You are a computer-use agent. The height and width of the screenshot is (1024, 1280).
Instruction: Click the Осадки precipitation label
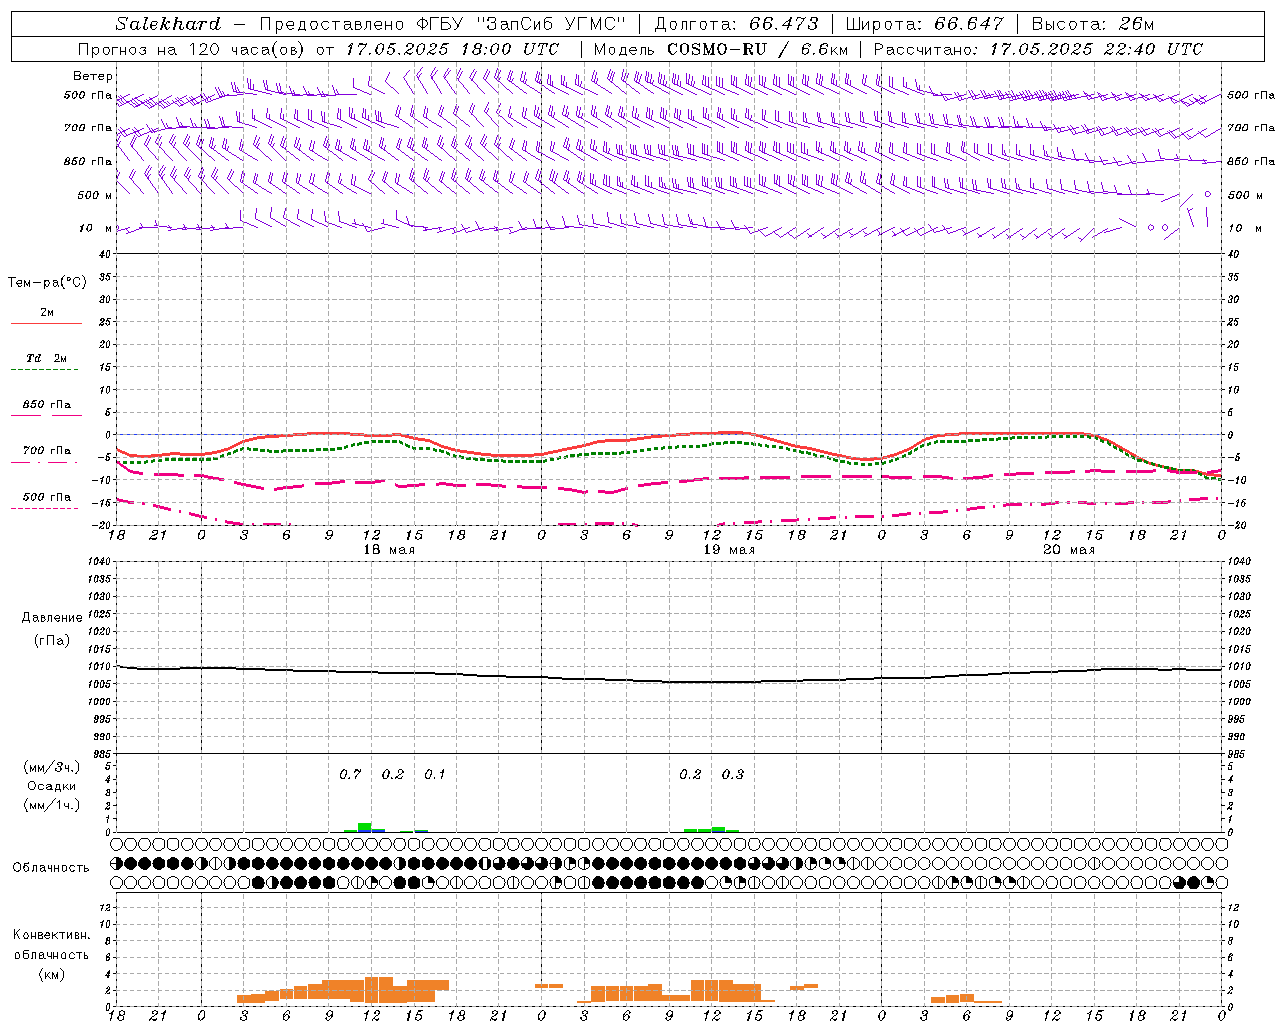pyautogui.click(x=52, y=786)
